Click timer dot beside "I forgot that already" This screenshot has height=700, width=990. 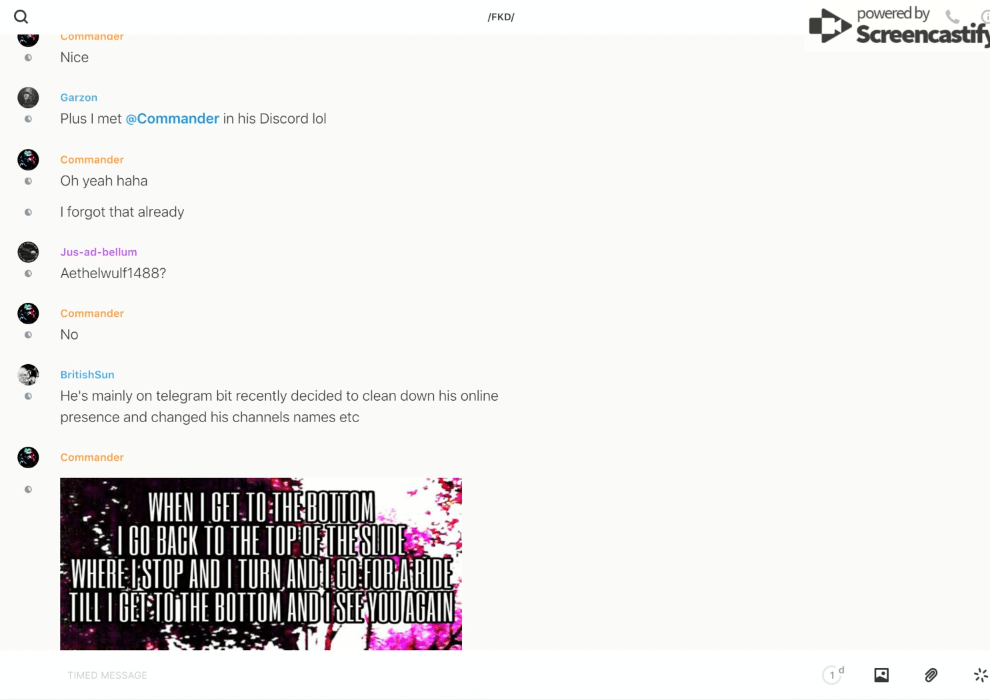28,212
